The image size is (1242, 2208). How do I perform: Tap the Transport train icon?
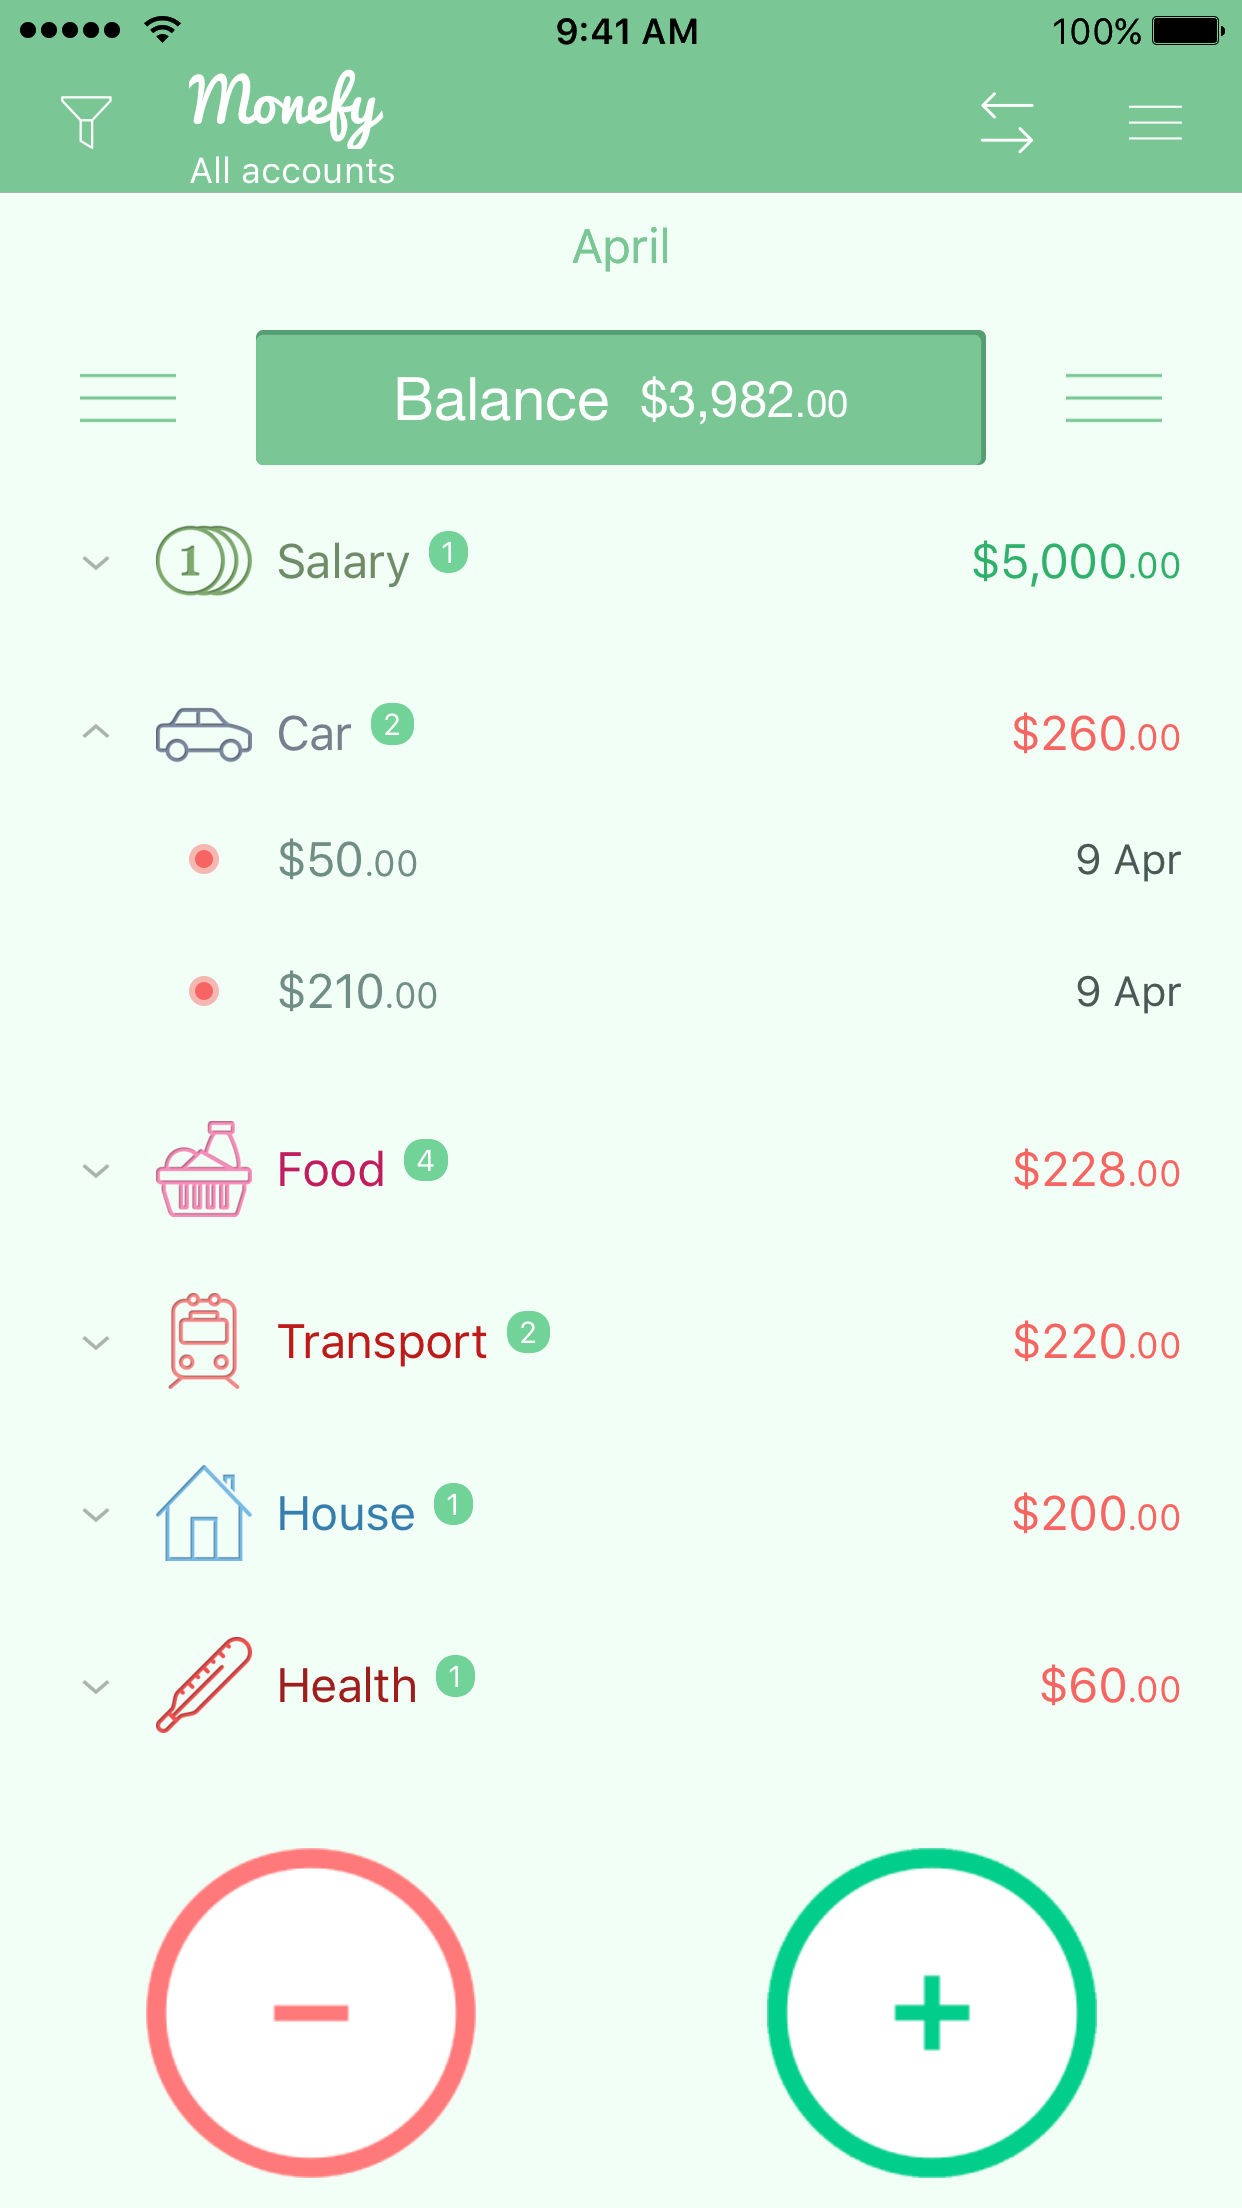(203, 1341)
